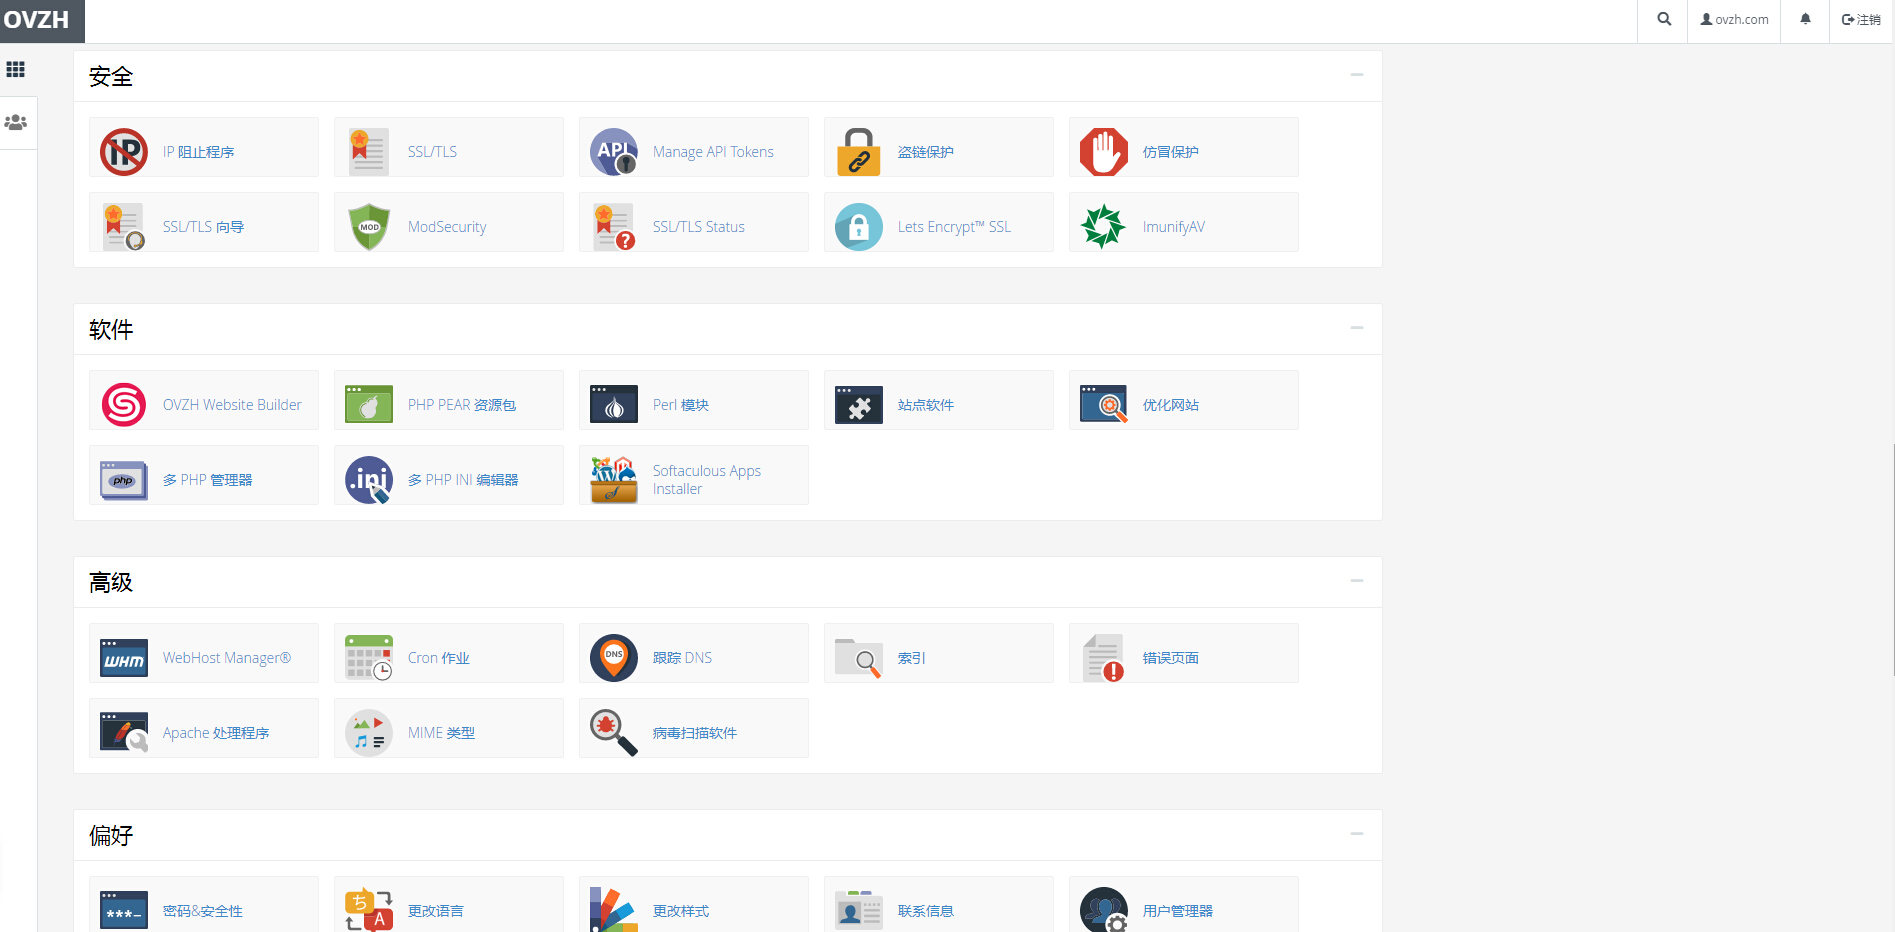Collapse the 安全 section
Viewport: 1895px width, 932px height.
[1357, 75]
